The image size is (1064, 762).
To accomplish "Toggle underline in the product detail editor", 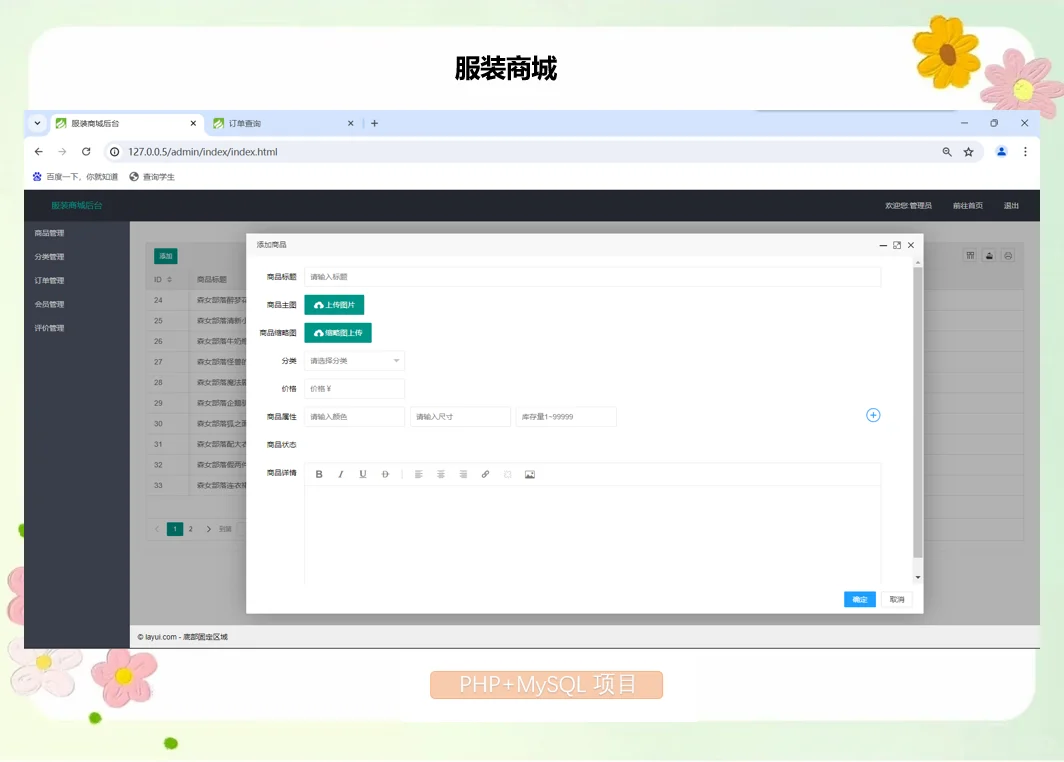I will click(363, 474).
